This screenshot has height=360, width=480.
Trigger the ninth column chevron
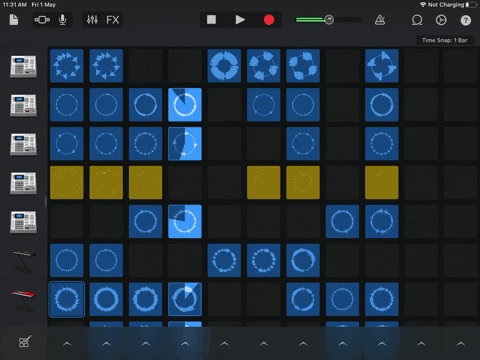tap(382, 344)
